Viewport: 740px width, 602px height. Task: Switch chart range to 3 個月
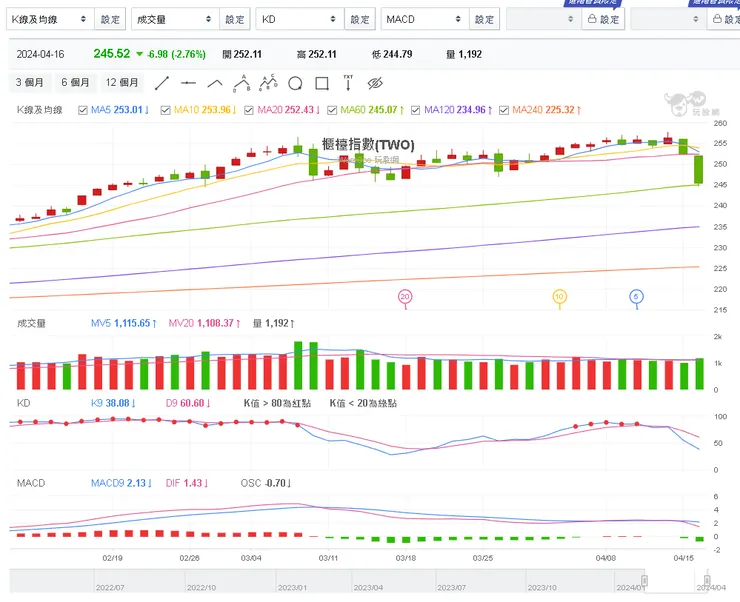pyautogui.click(x=29, y=83)
